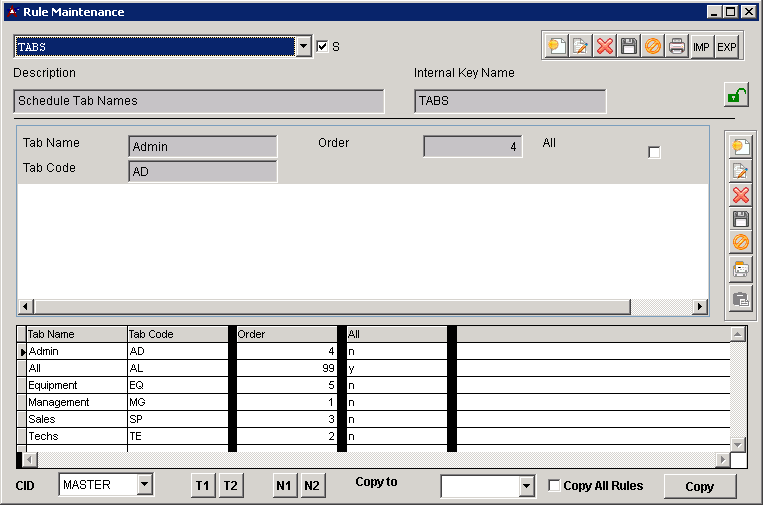Minimize the Rule Maintenance window
Screen dimensions: 763x505
point(714,12)
